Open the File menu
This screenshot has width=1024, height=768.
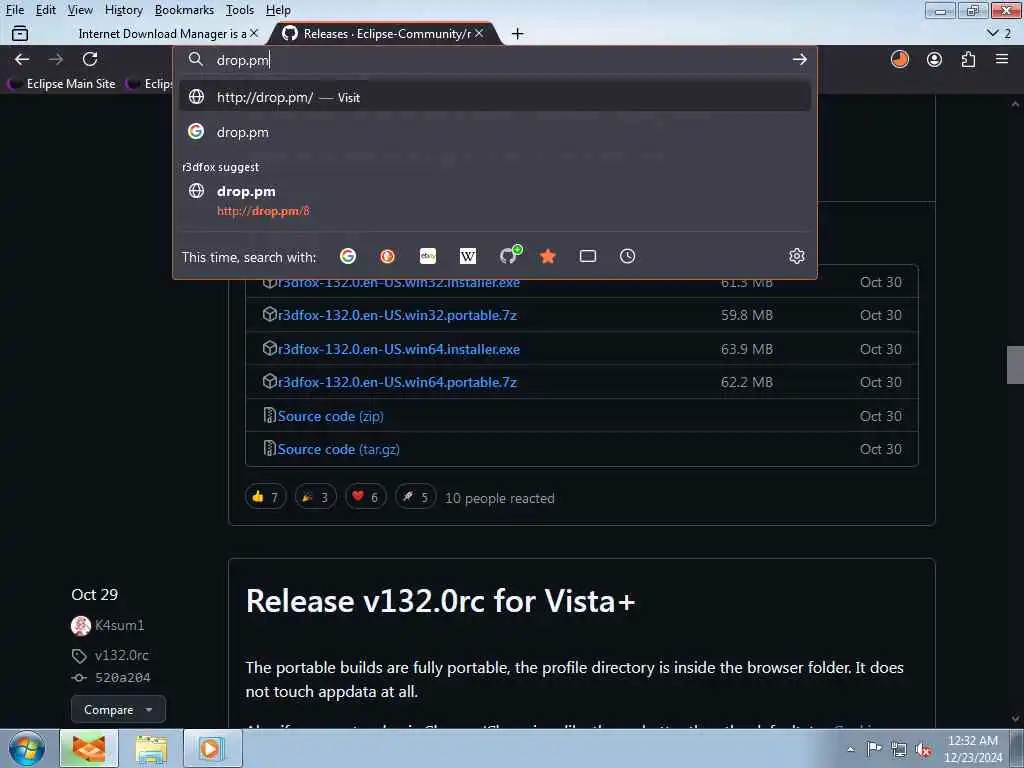click(x=15, y=10)
